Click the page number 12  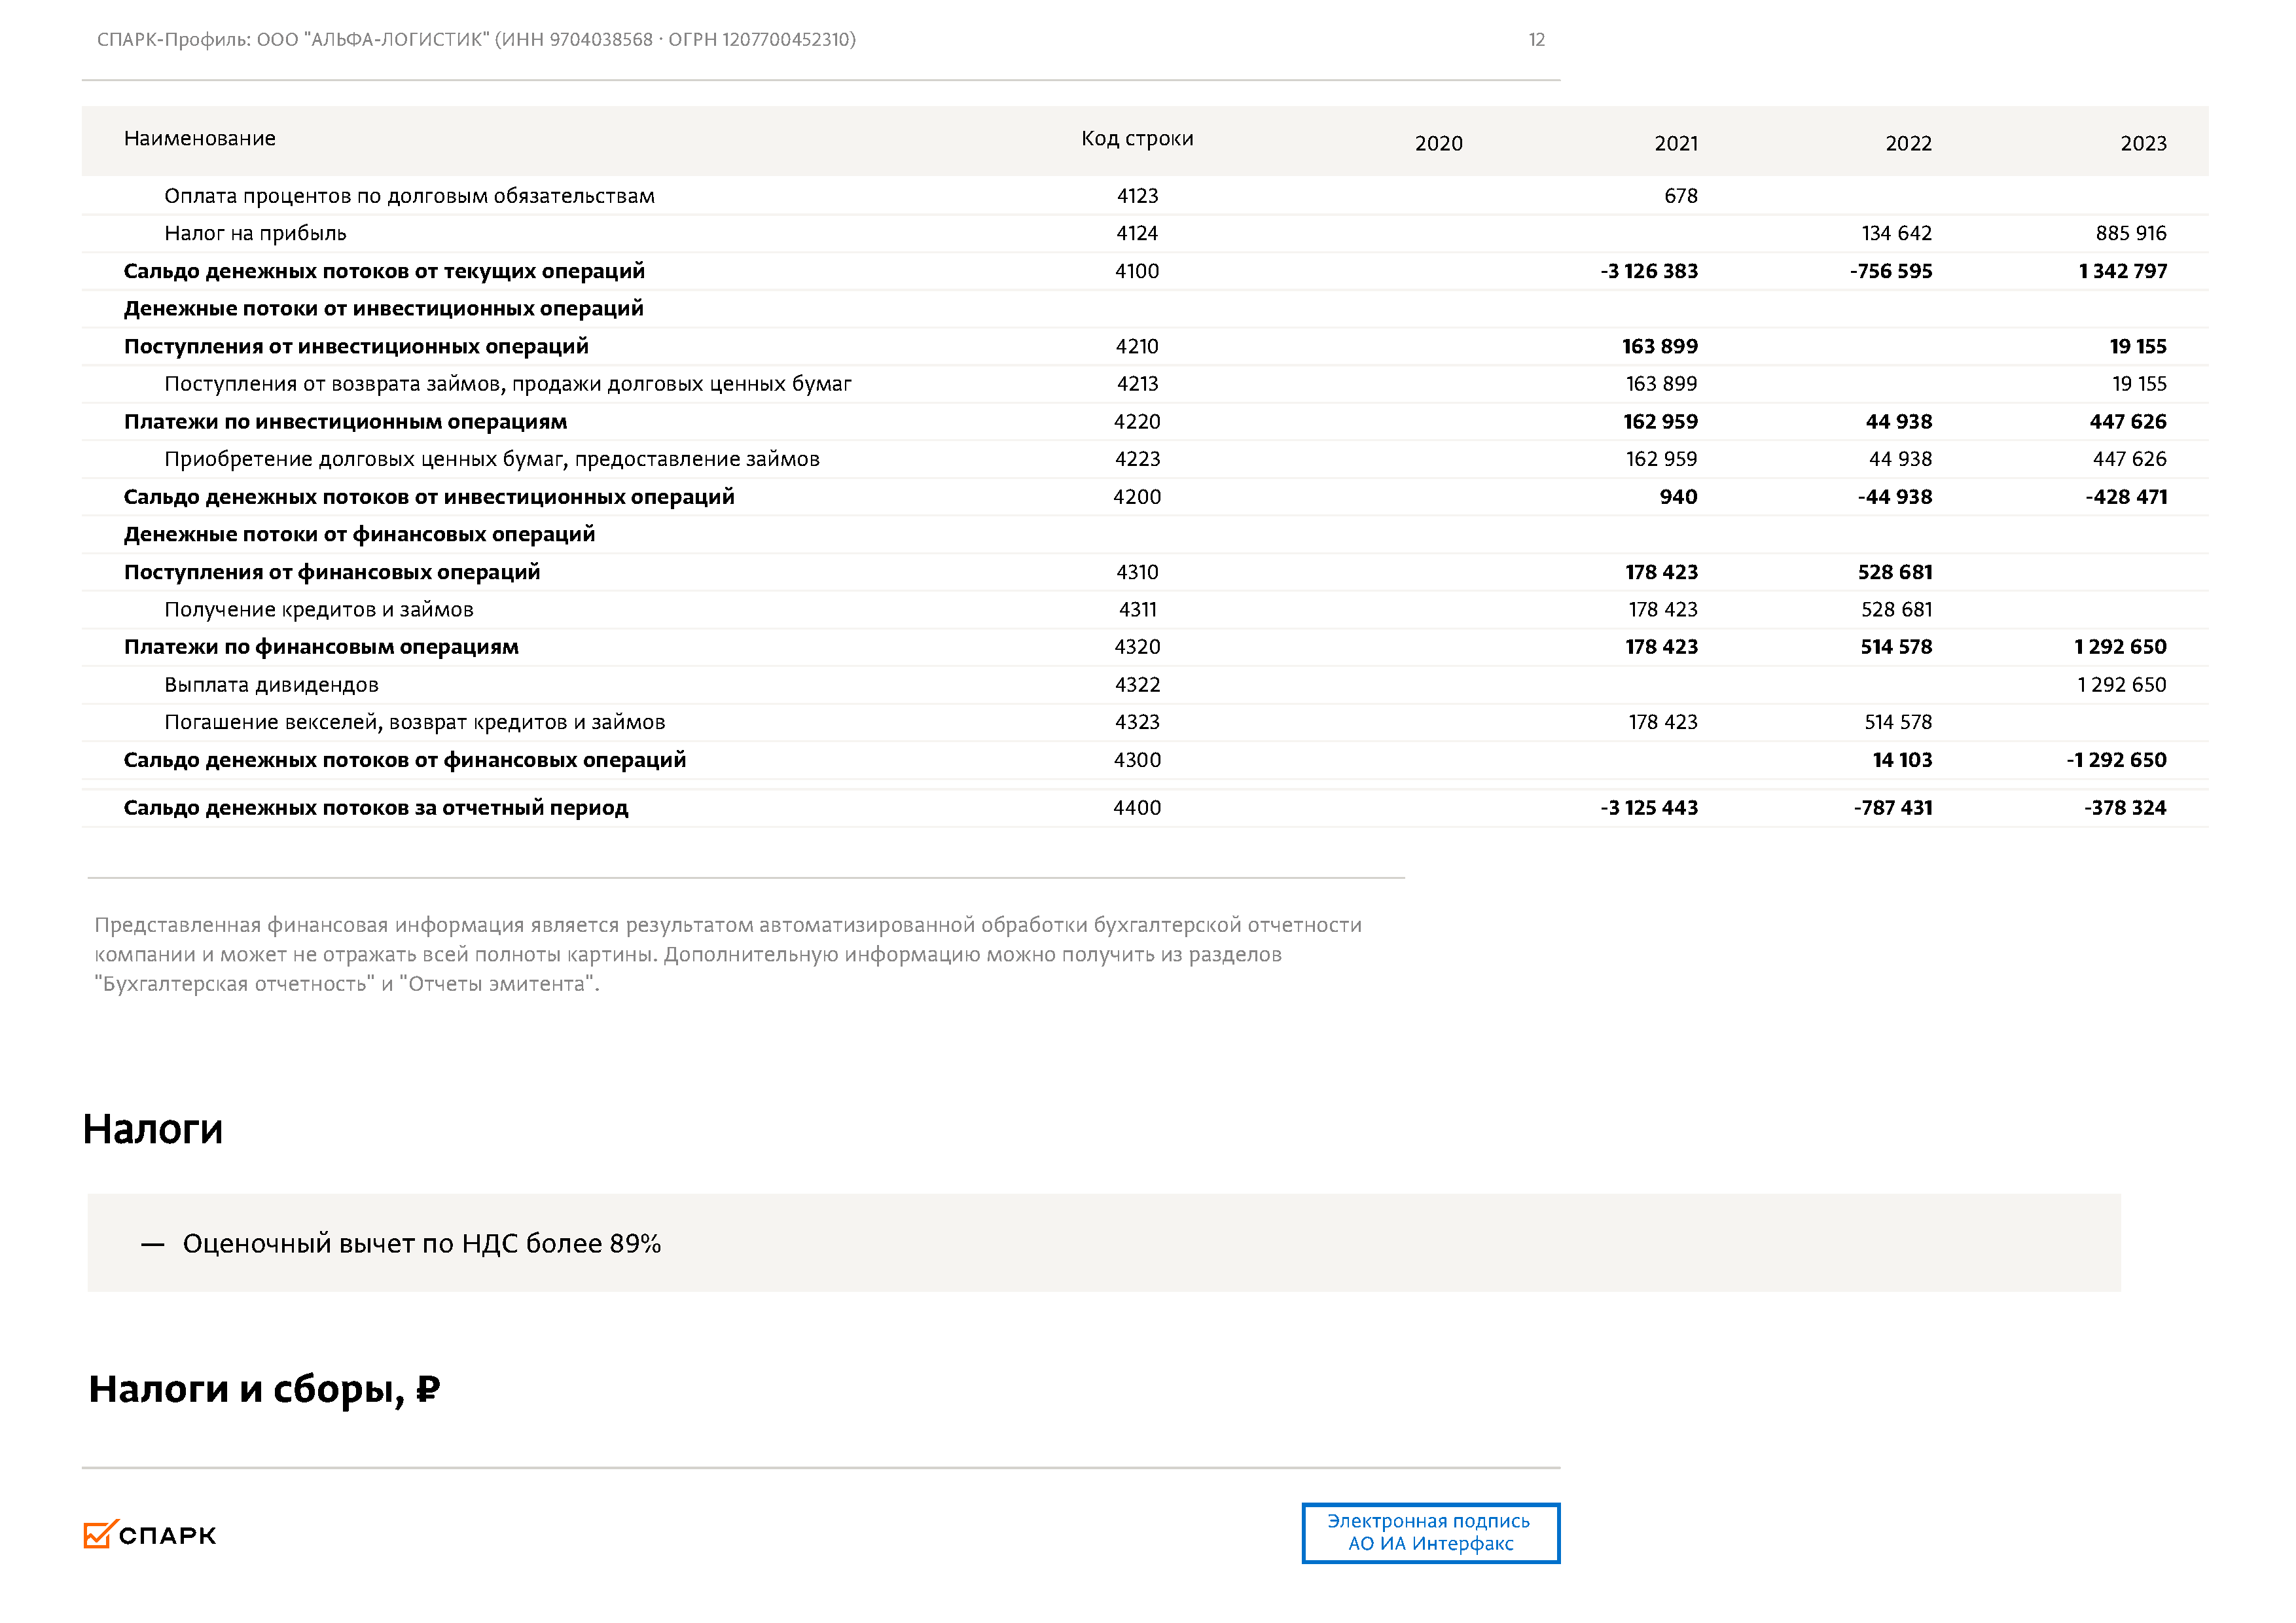pos(1536,40)
